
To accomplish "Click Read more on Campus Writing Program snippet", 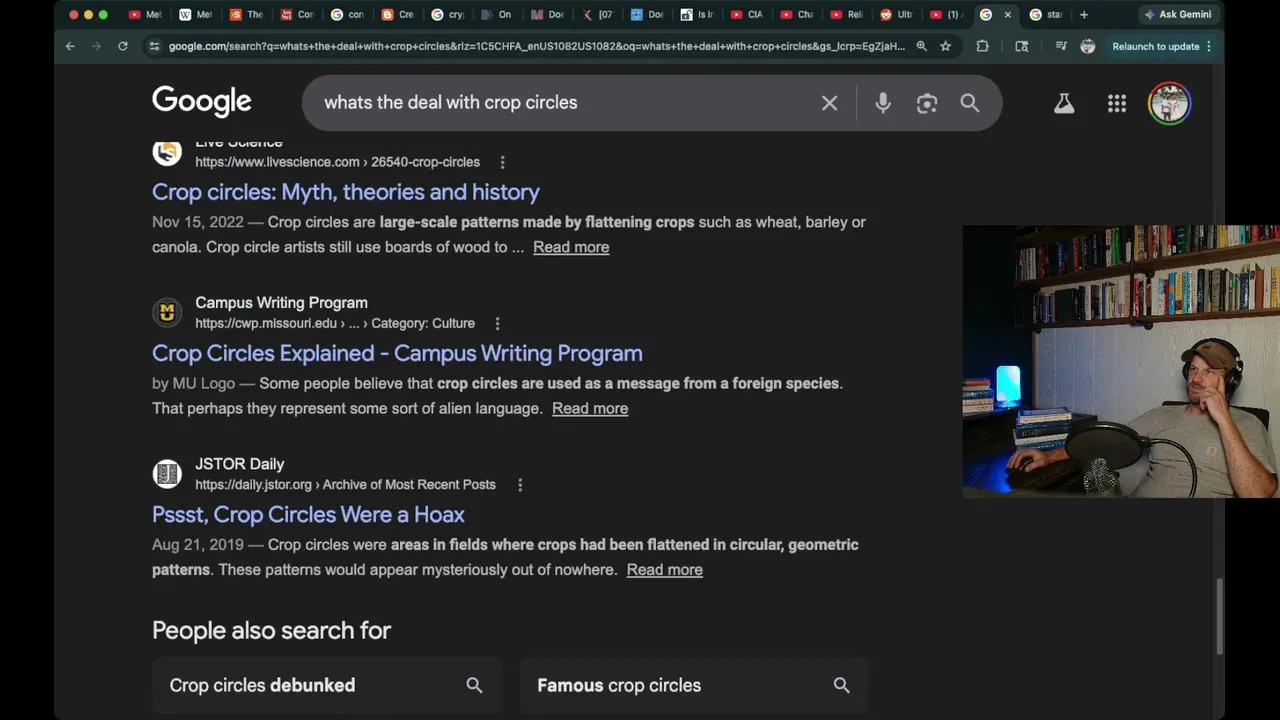I will click(x=590, y=408).
